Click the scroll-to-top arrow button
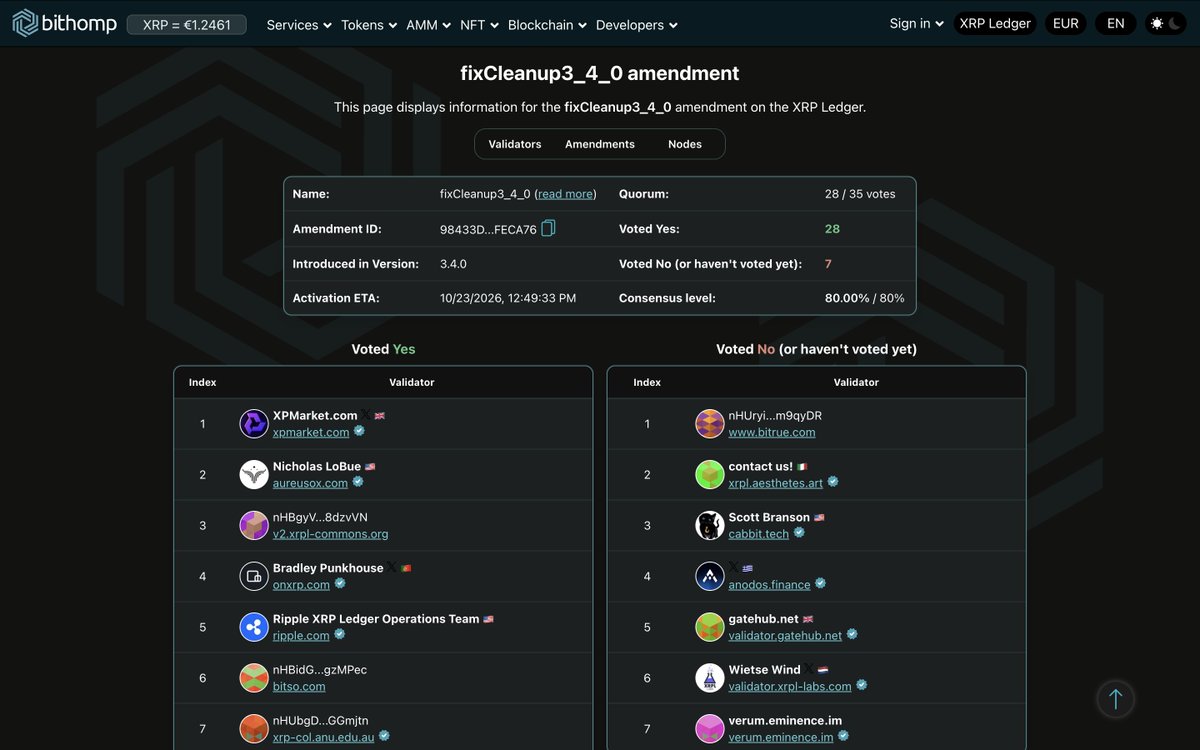 [1116, 700]
